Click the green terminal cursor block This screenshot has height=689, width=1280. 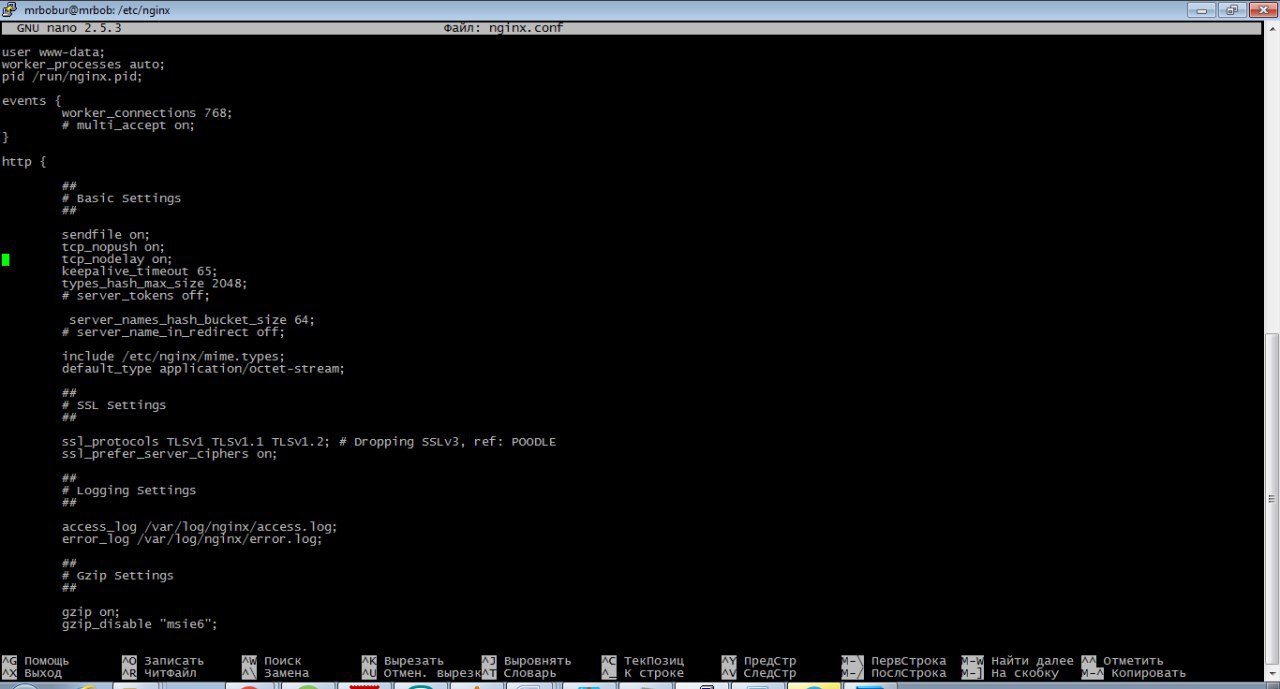tap(5, 259)
